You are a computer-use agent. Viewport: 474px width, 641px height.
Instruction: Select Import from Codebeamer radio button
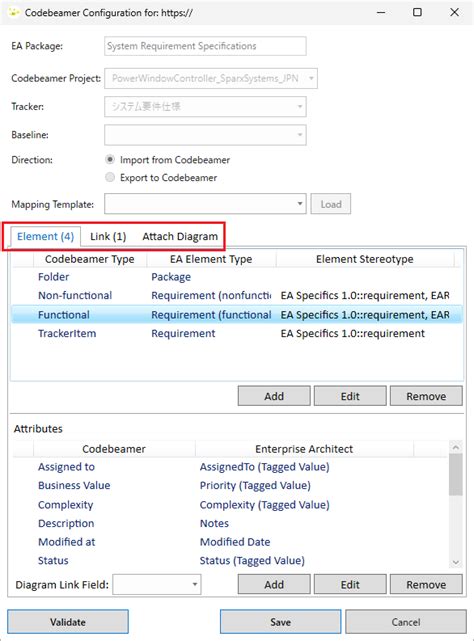110,159
